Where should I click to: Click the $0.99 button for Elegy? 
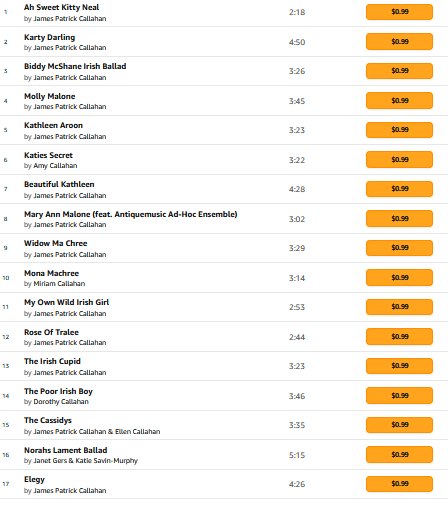(399, 484)
